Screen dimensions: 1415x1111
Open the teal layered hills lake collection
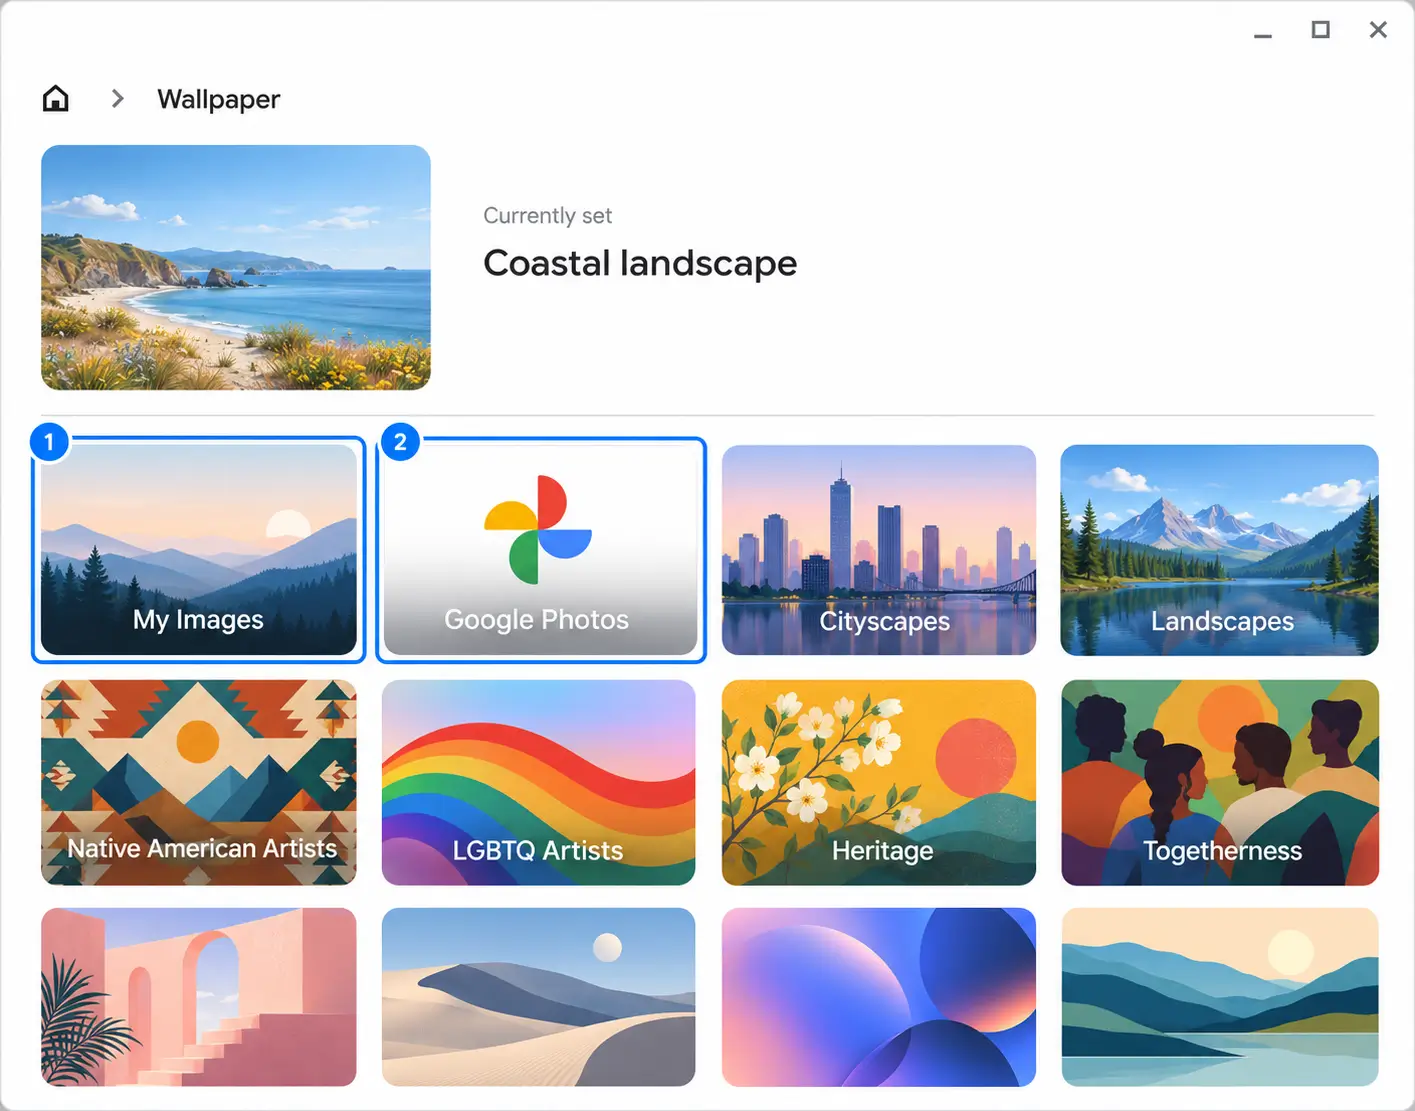tap(1220, 997)
